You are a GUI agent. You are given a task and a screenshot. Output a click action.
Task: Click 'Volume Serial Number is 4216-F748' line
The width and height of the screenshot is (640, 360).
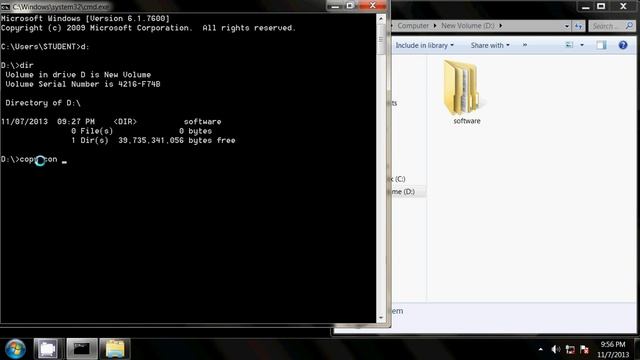click(83, 84)
